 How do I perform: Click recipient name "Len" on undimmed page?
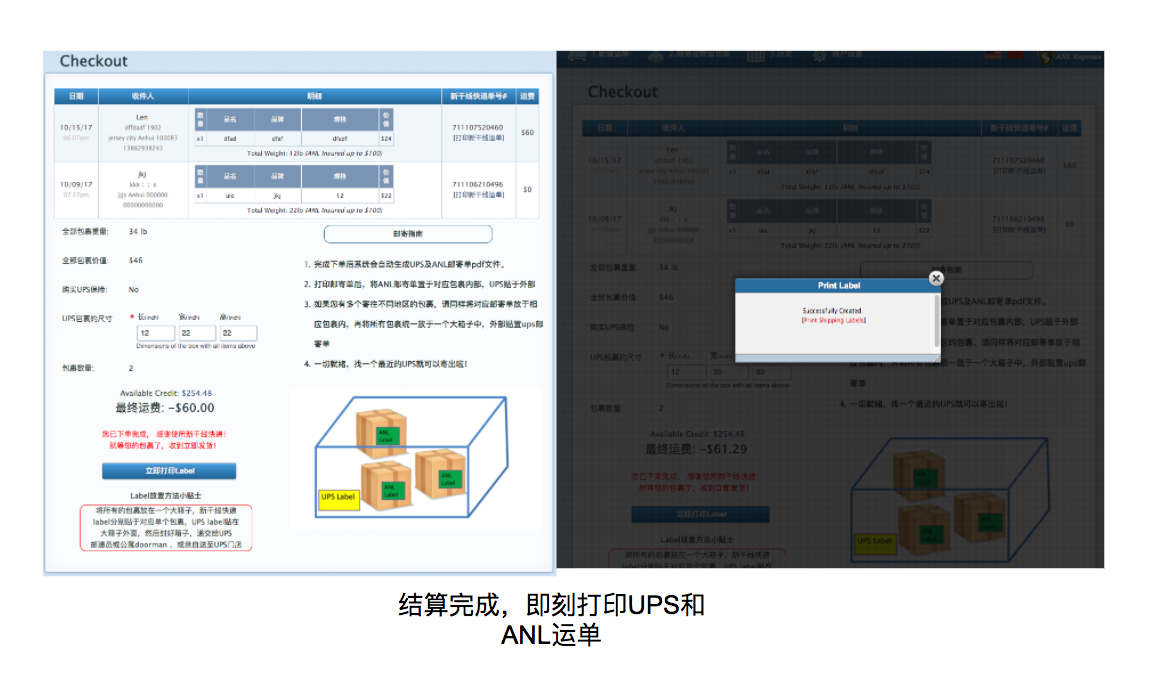(142, 117)
